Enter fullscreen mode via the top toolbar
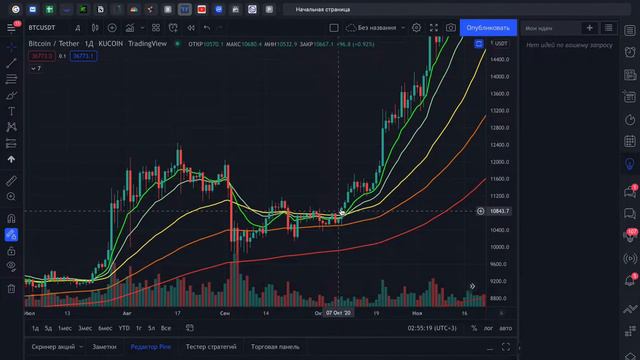The image size is (640, 360). point(433,28)
